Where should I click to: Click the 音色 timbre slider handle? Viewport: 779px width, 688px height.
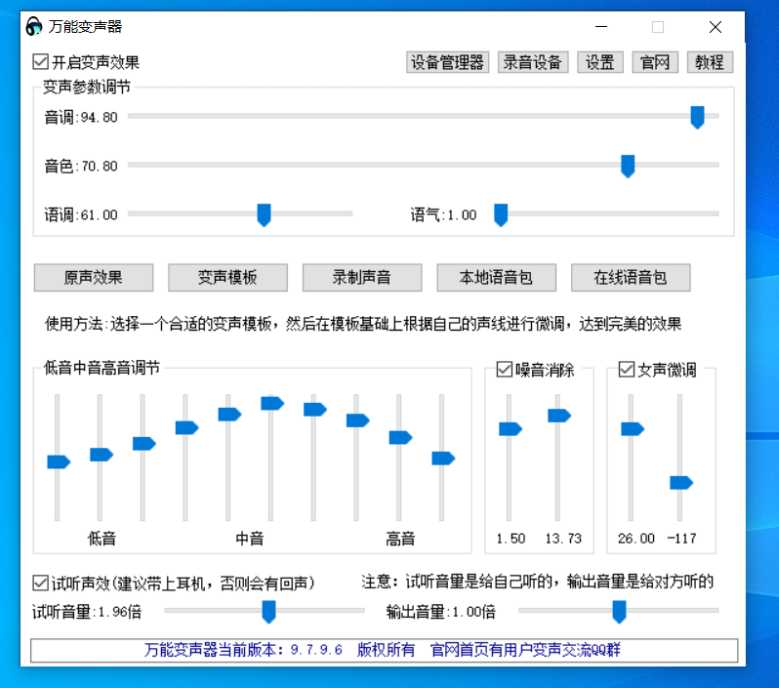[628, 166]
